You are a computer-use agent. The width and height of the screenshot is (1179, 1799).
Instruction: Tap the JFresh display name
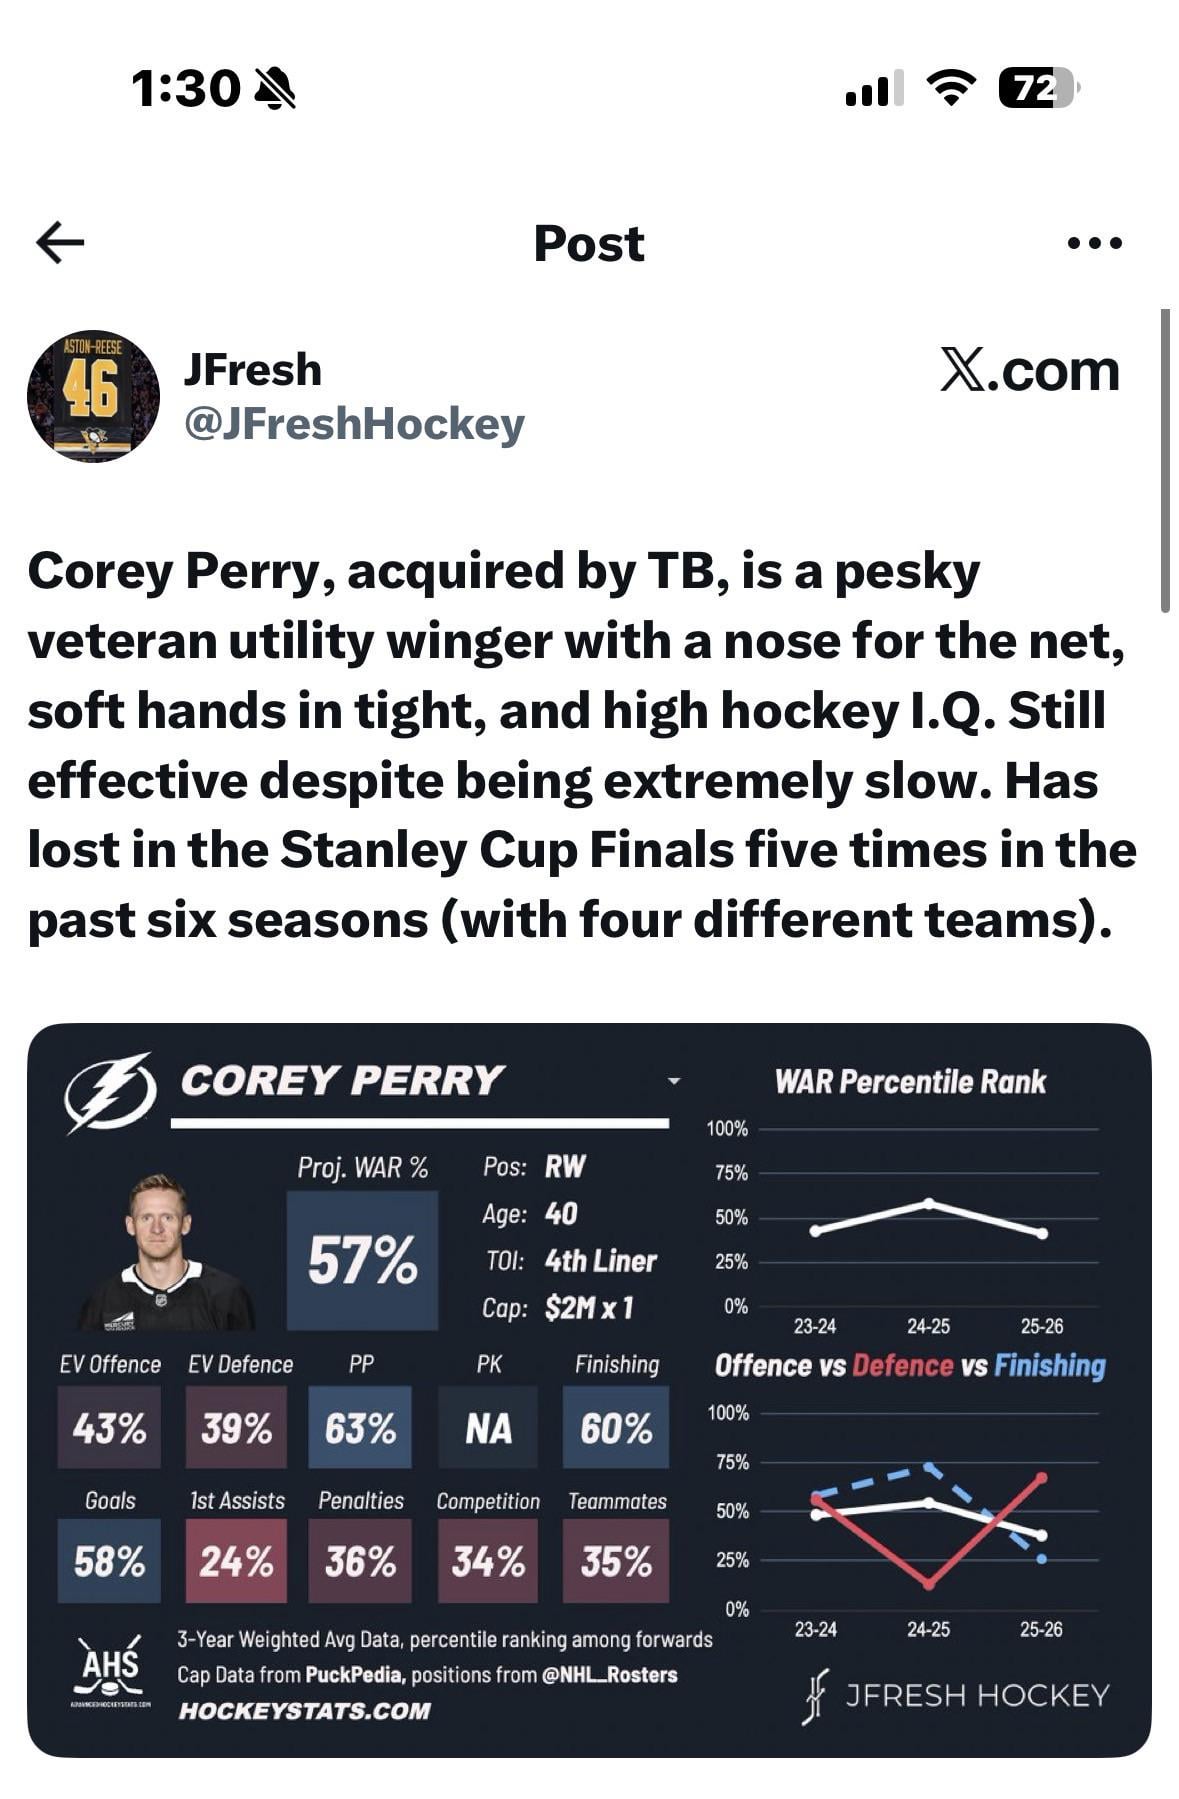click(x=252, y=370)
